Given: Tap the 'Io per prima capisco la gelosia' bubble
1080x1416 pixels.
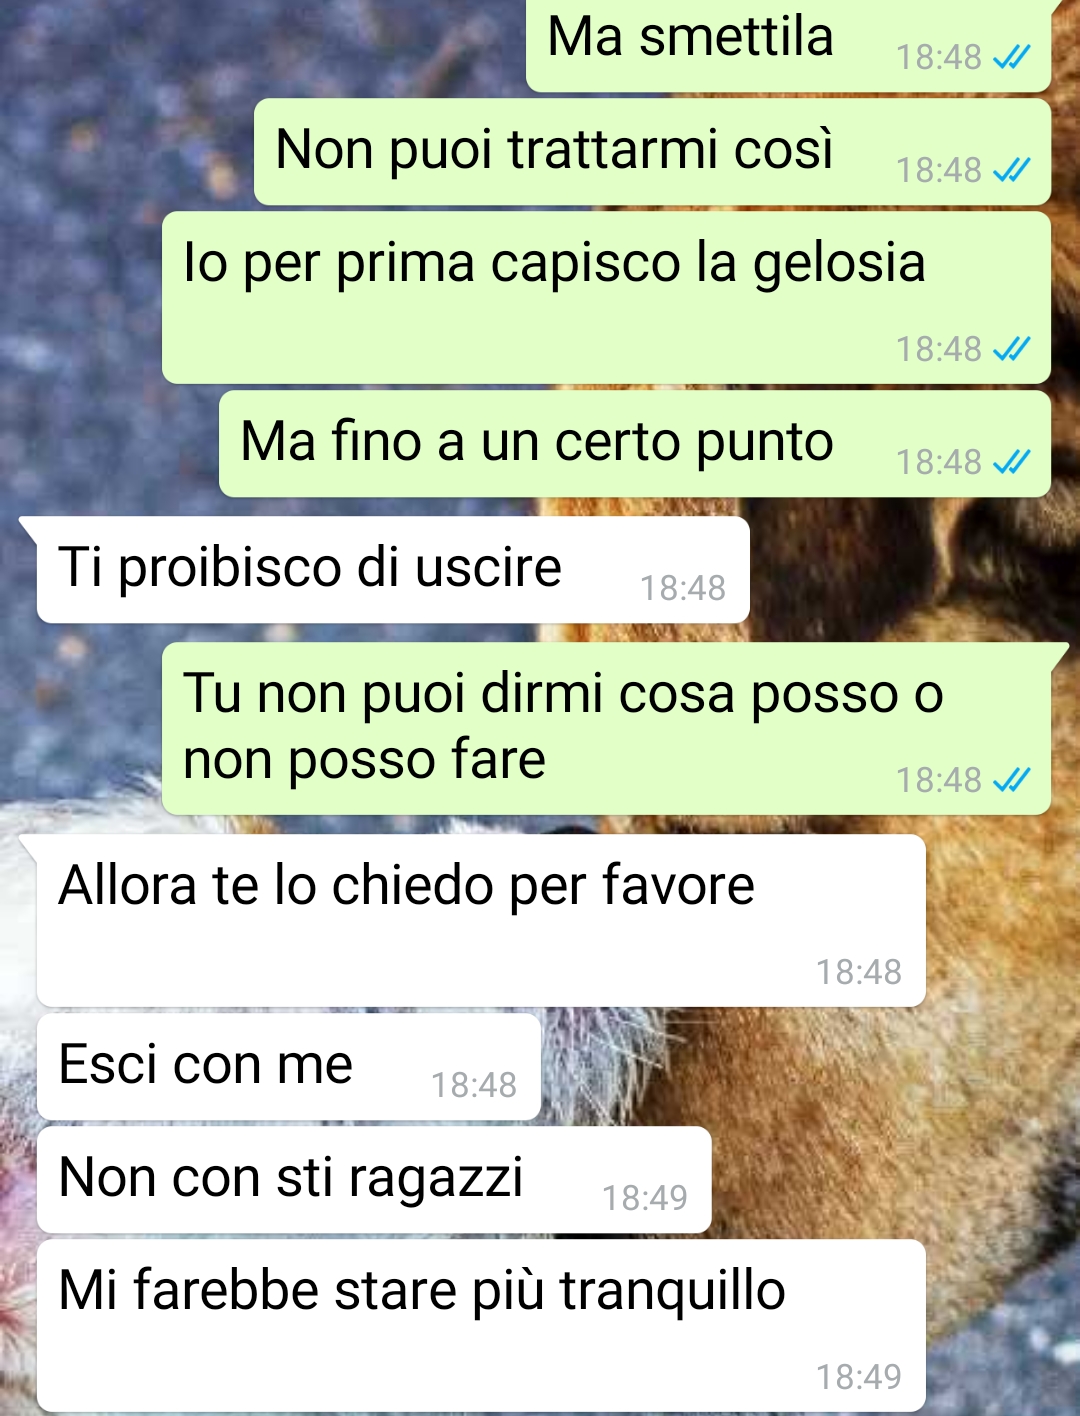Looking at the screenshot, I should (x=606, y=298).
